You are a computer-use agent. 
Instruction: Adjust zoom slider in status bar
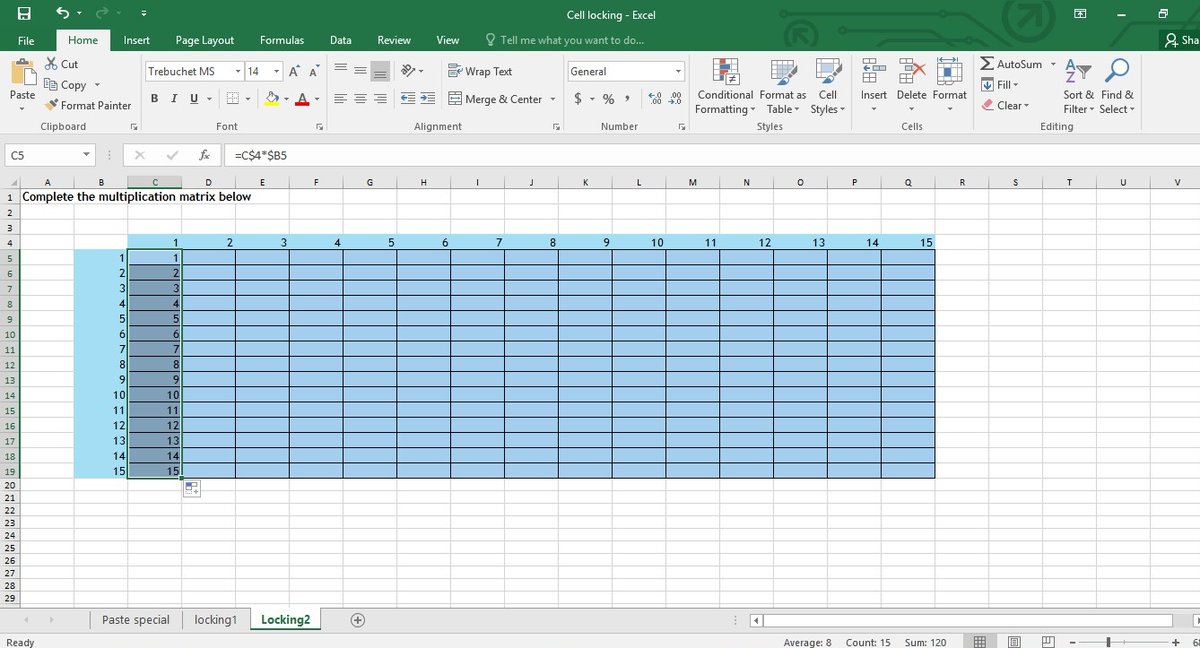[x=1108, y=641]
